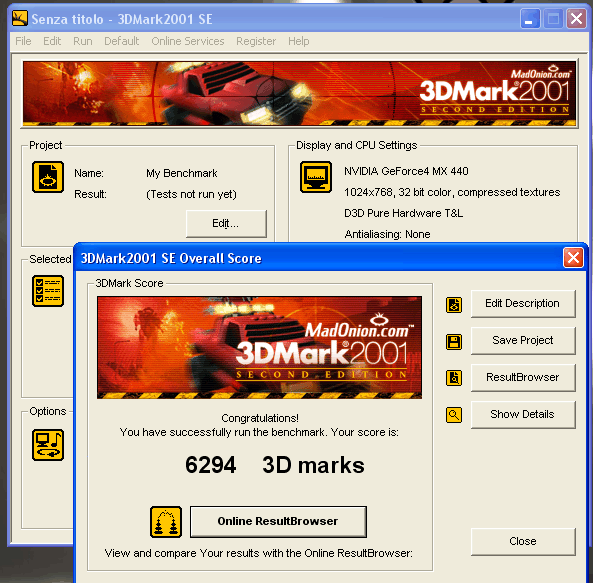Click the Edit Description icon
Image resolution: width=593 pixels, height=583 pixels.
[454, 305]
